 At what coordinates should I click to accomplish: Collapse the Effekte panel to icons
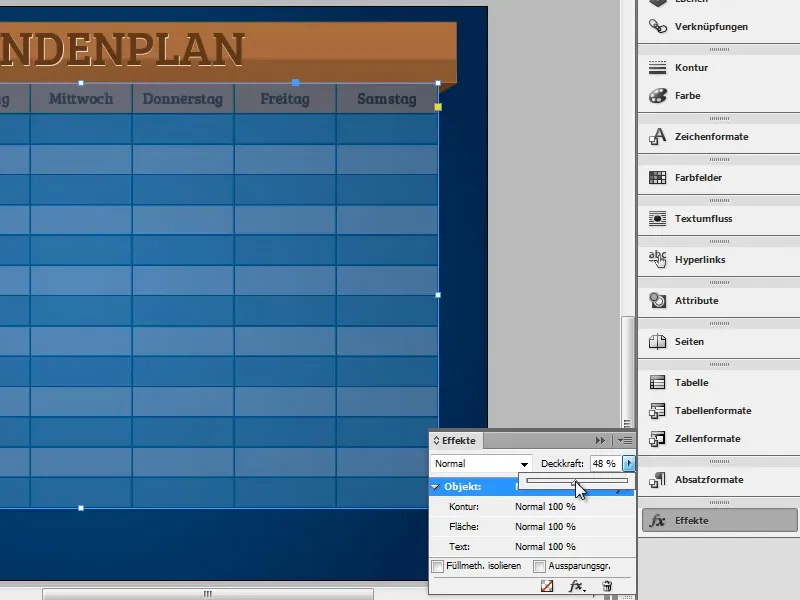click(x=600, y=440)
